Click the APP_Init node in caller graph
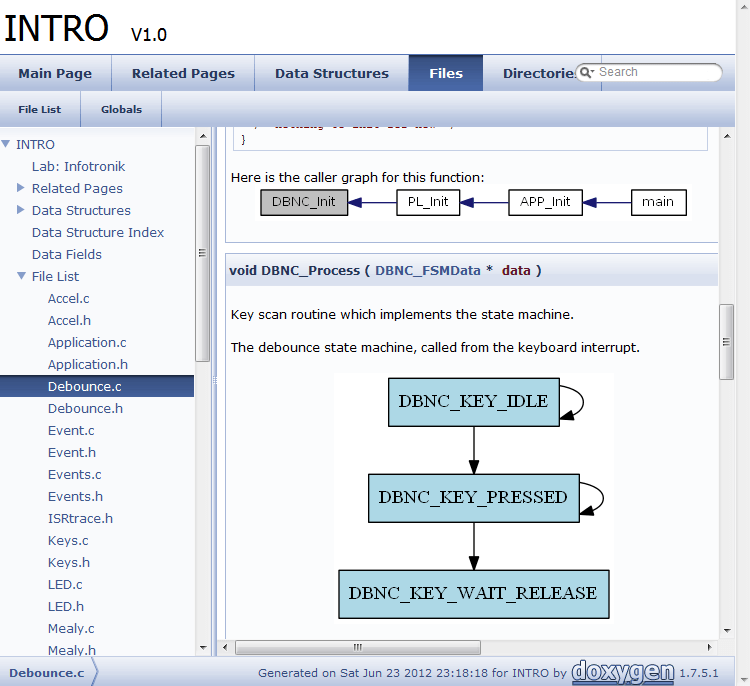Image resolution: width=750 pixels, height=686 pixels. point(545,202)
